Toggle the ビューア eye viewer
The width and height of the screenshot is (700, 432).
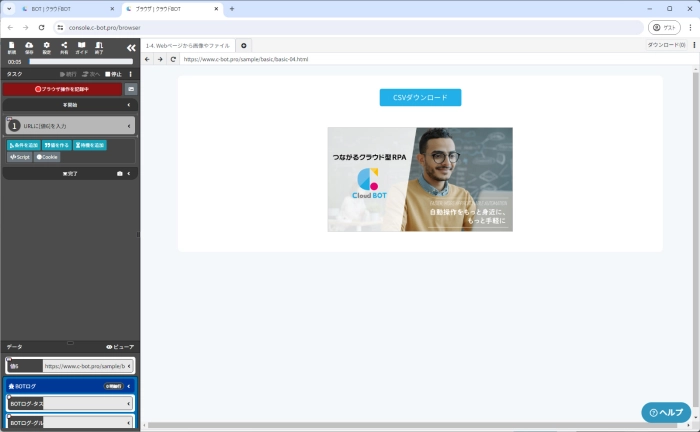click(x=119, y=346)
